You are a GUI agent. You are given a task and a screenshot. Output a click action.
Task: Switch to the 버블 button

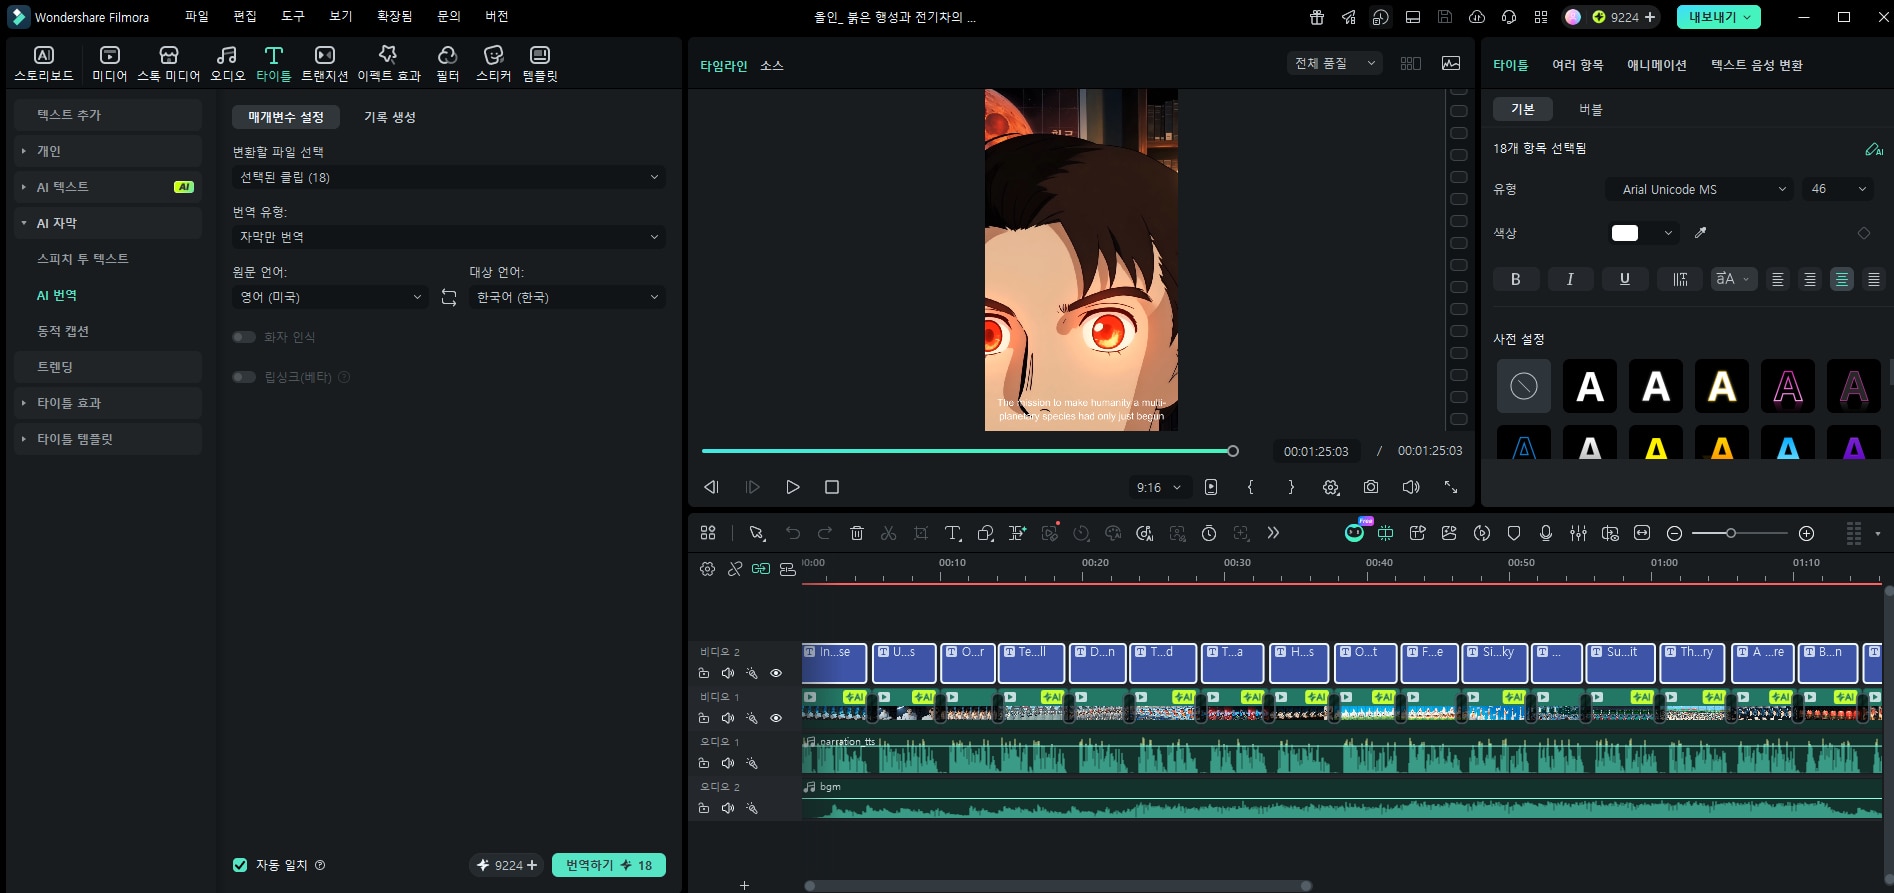(x=1591, y=109)
